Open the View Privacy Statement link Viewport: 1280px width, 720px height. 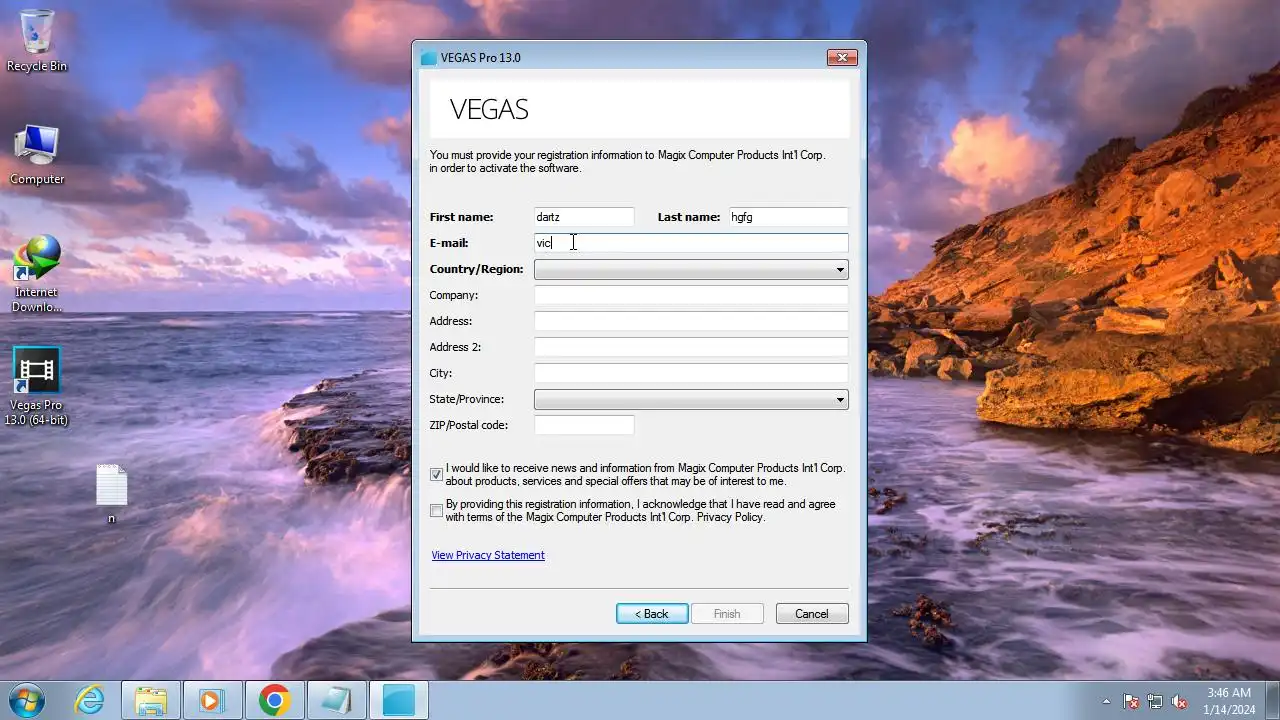tap(488, 555)
